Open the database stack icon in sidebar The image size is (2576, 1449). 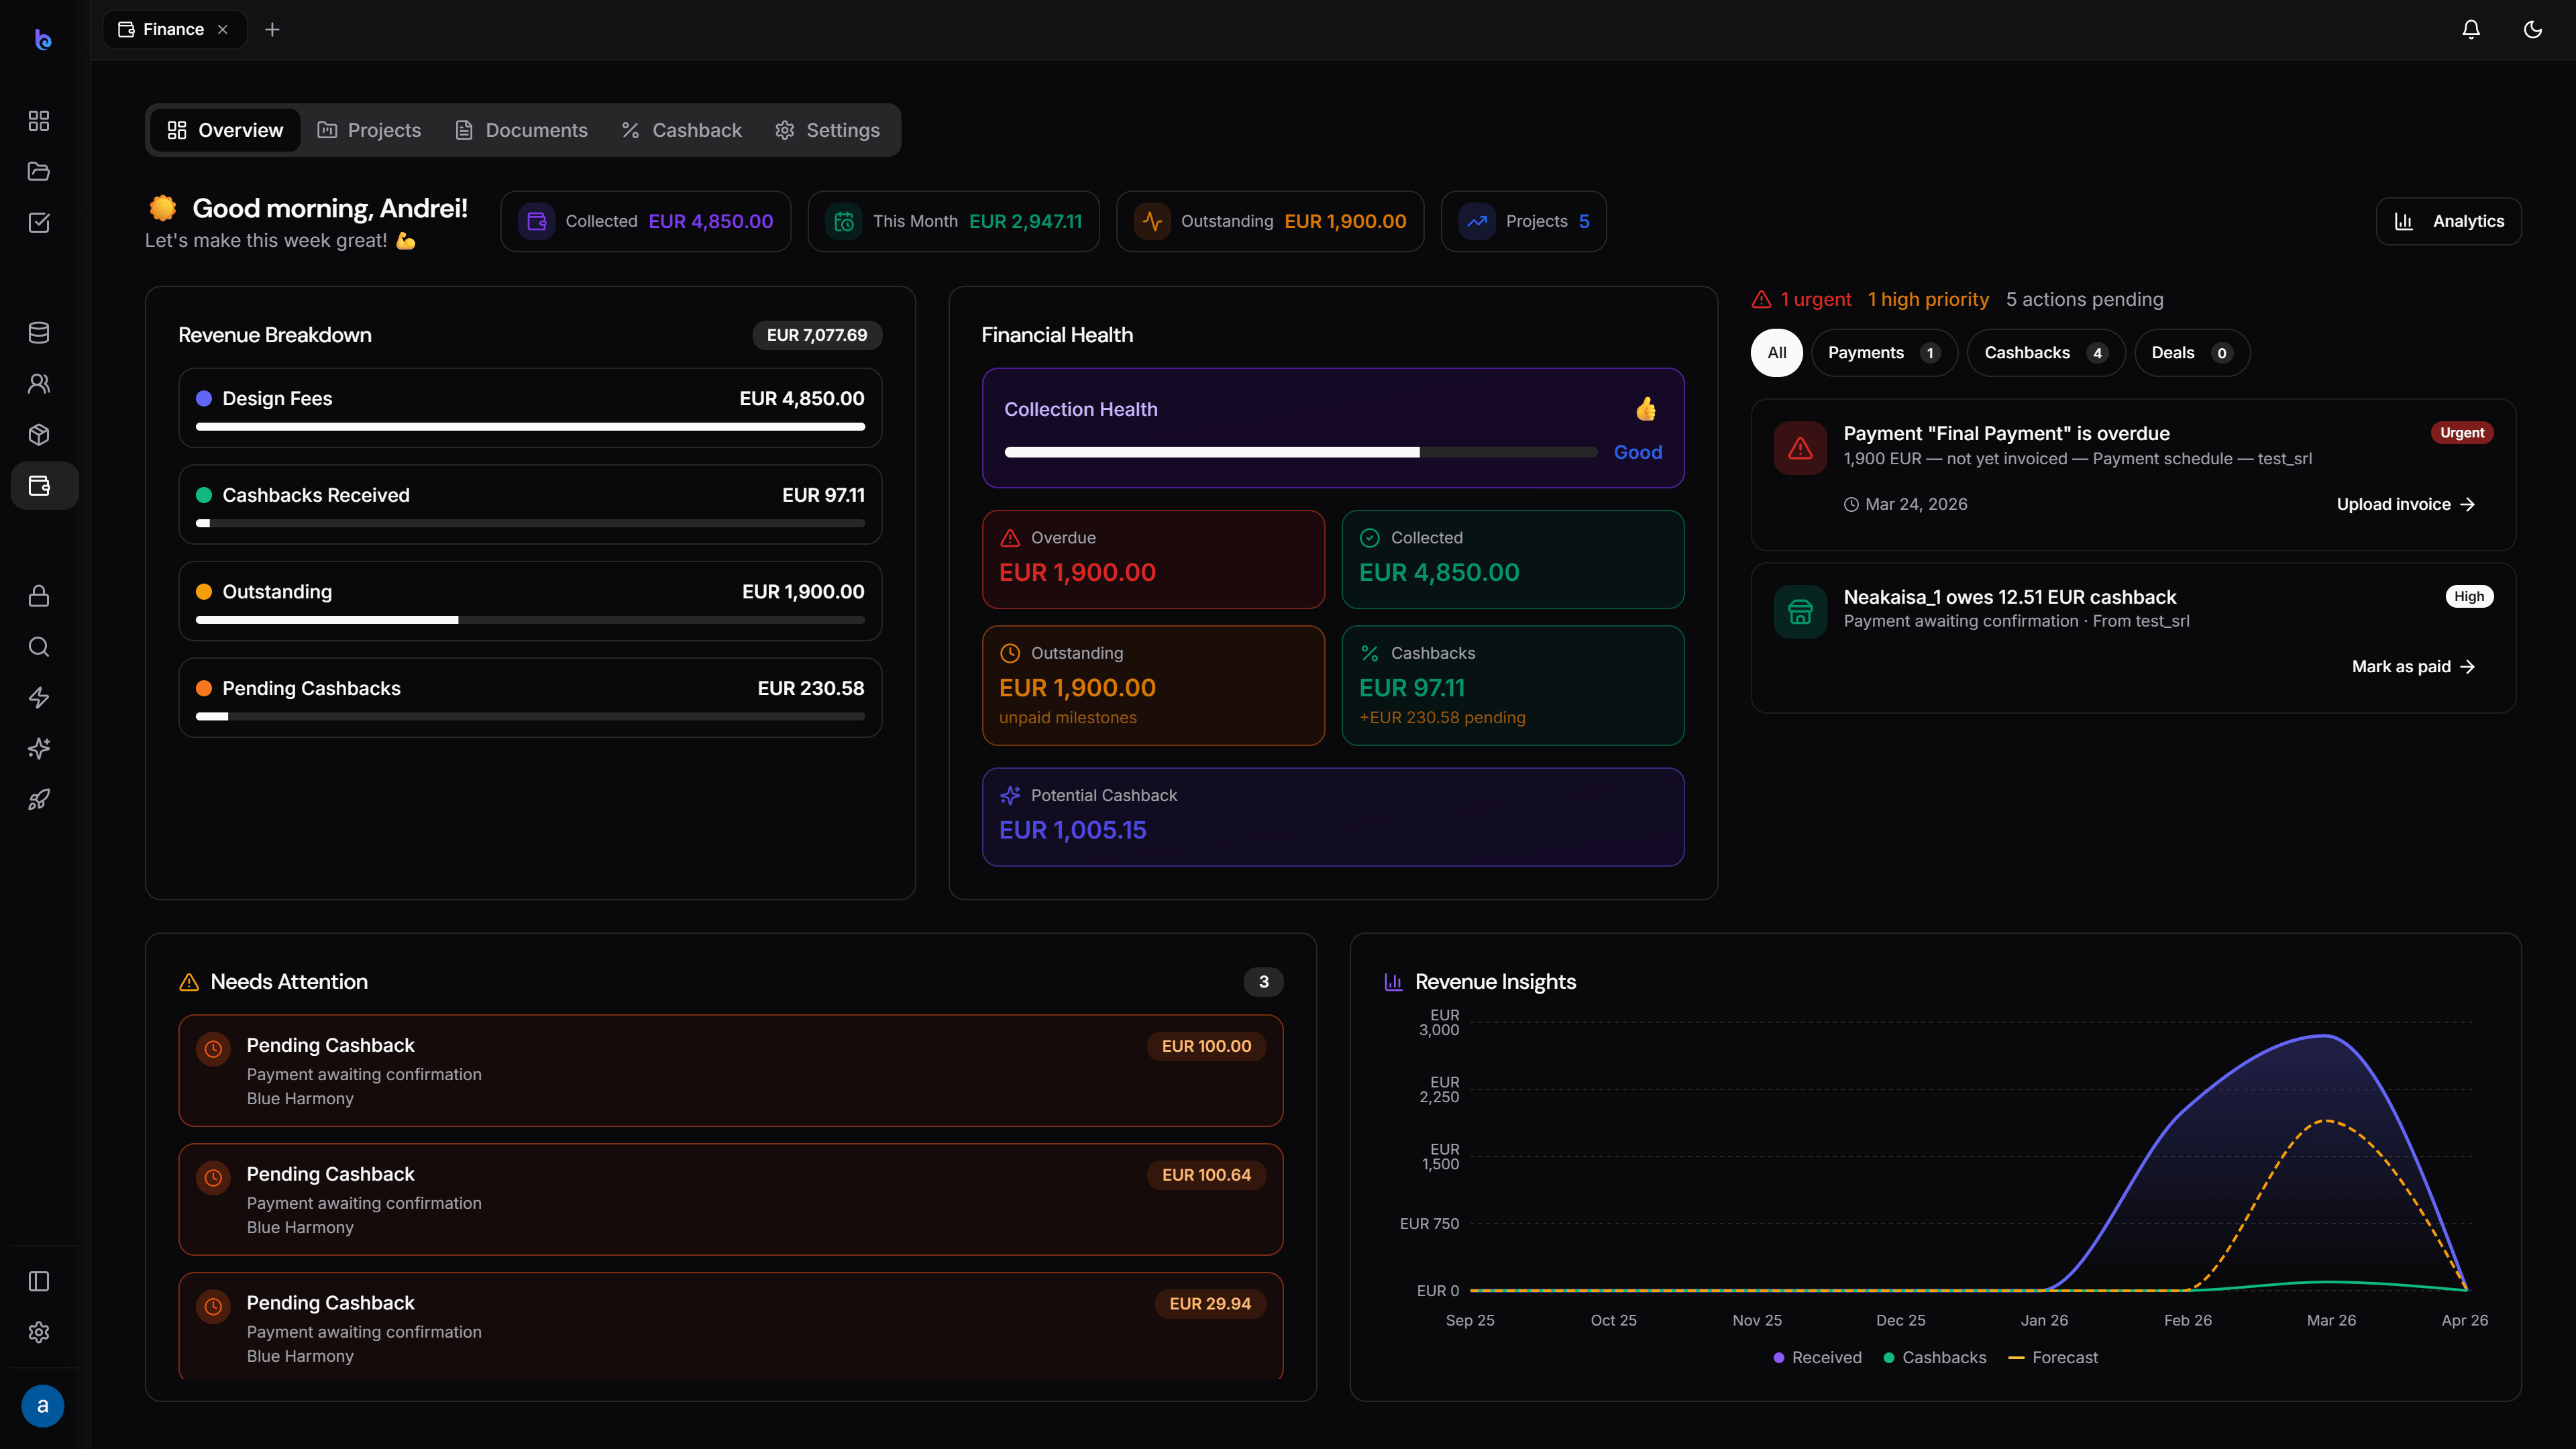(x=39, y=333)
